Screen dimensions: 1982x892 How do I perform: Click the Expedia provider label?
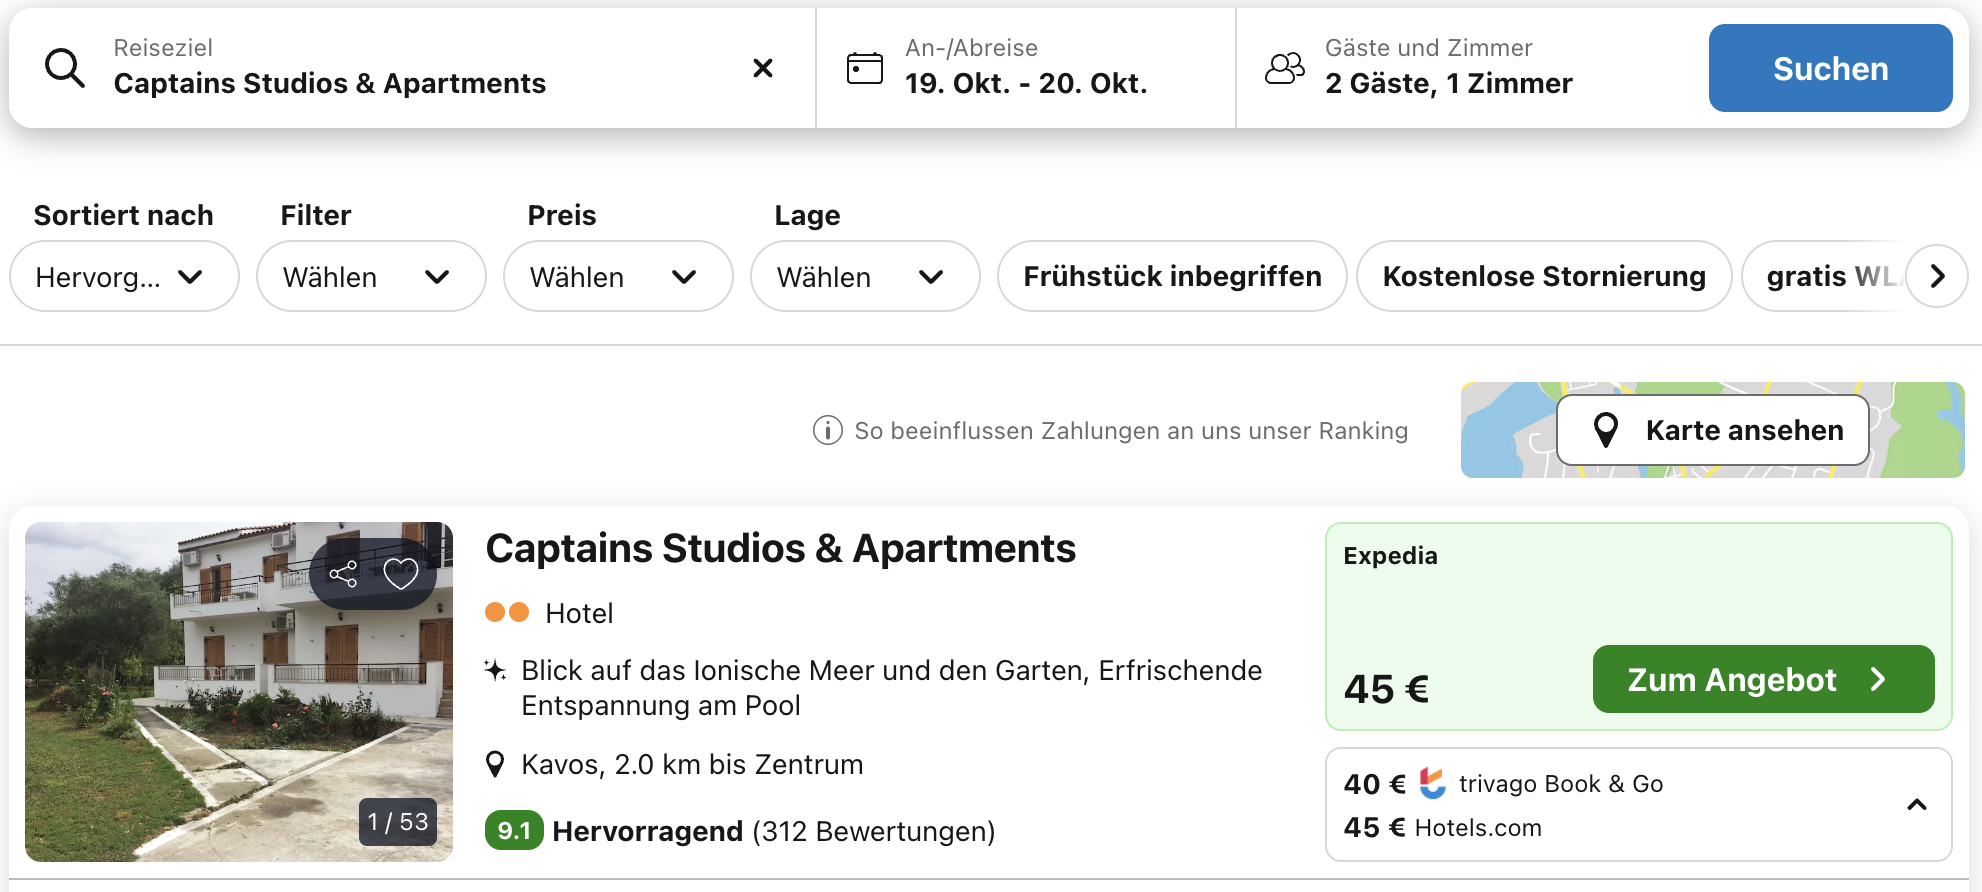pyautogui.click(x=1390, y=556)
